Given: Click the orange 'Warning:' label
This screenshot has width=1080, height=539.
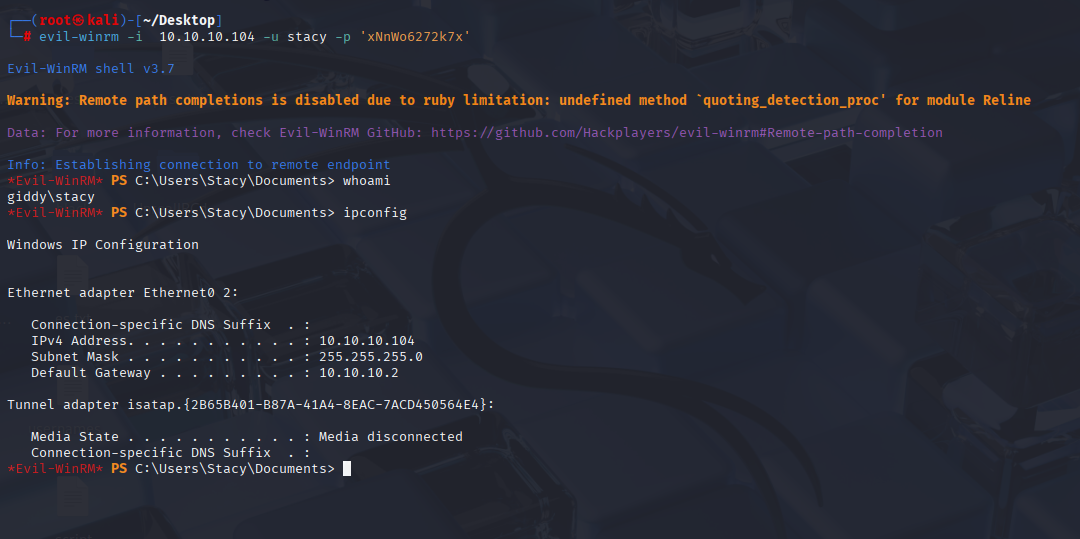Looking at the screenshot, I should pyautogui.click(x=39, y=101).
